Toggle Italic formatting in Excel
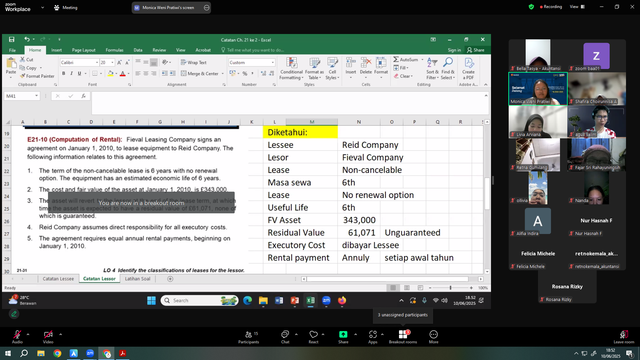The width and height of the screenshot is (640, 360). [x=71, y=73]
